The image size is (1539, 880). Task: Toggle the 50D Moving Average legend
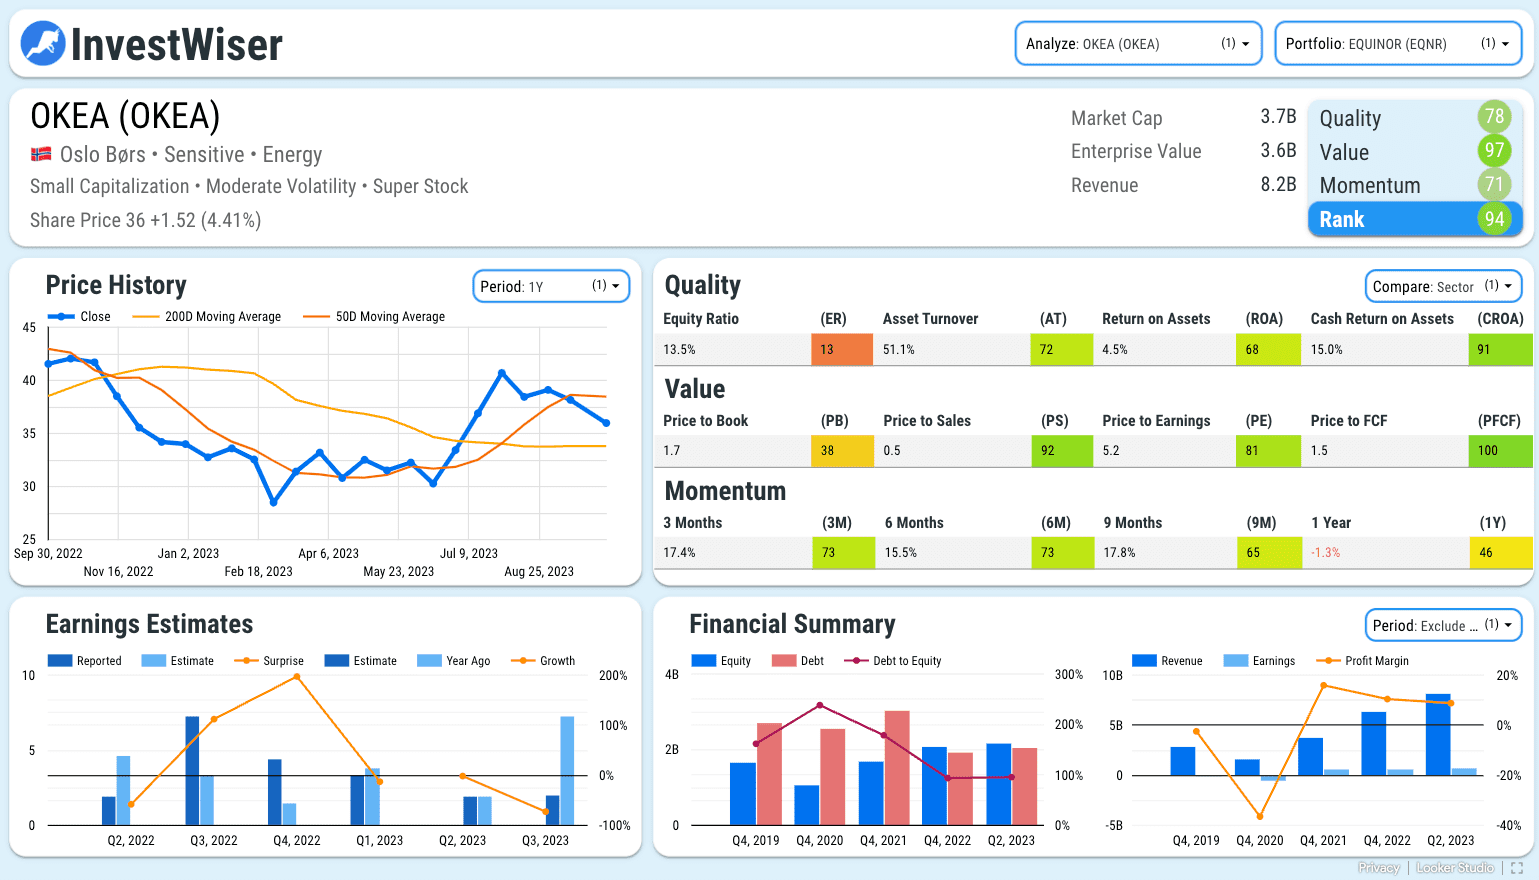(x=374, y=317)
